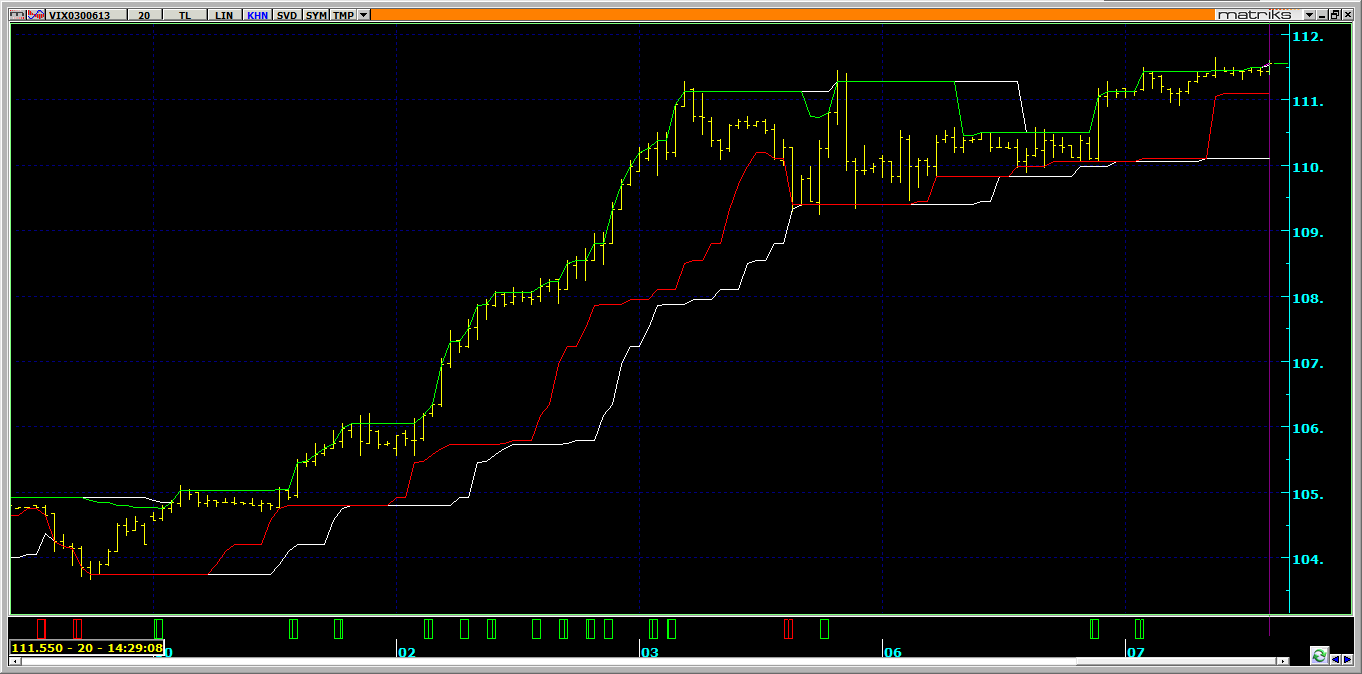Open dropdown arrow next to TMP
The image size is (1362, 674).
[364, 15]
